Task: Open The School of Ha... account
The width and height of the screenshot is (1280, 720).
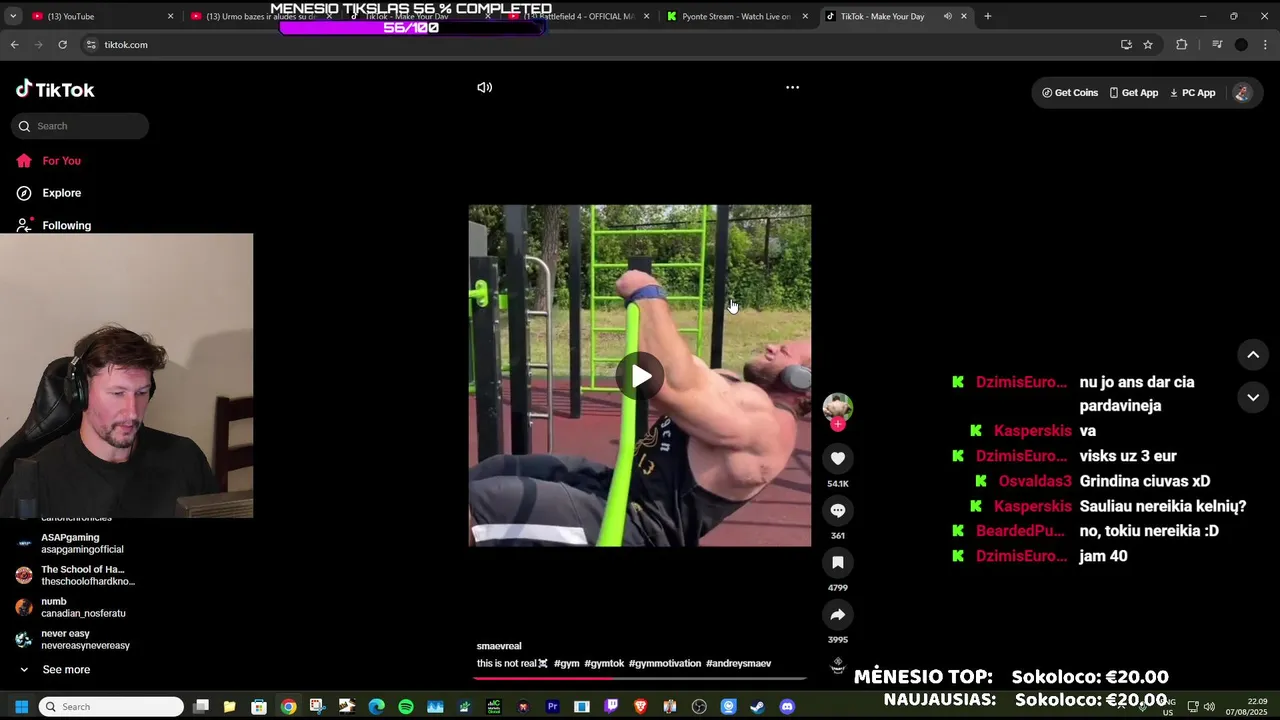Action: (x=75, y=575)
